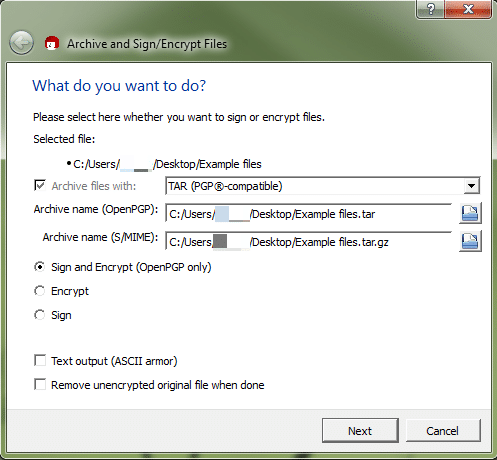Screen dimensions: 497x460
Task: Choose the Encrypt radio option
Action: coord(40,291)
